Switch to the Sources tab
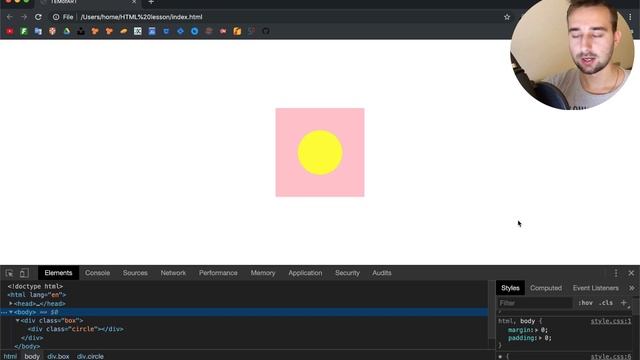This screenshot has width=640, height=360. [x=135, y=273]
